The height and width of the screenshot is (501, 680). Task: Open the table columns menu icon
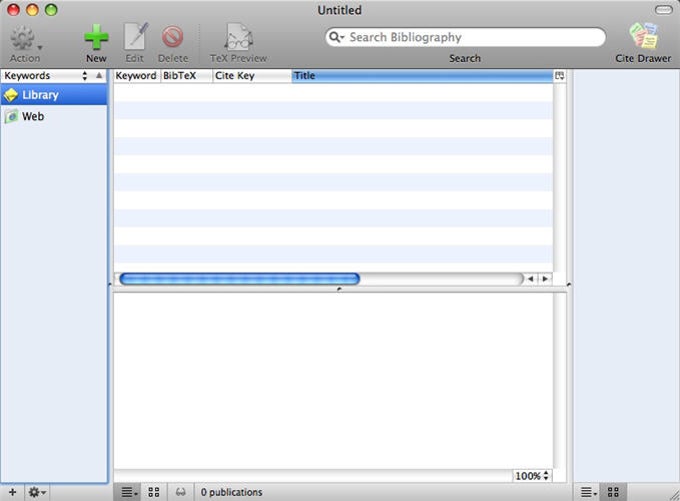(x=560, y=76)
